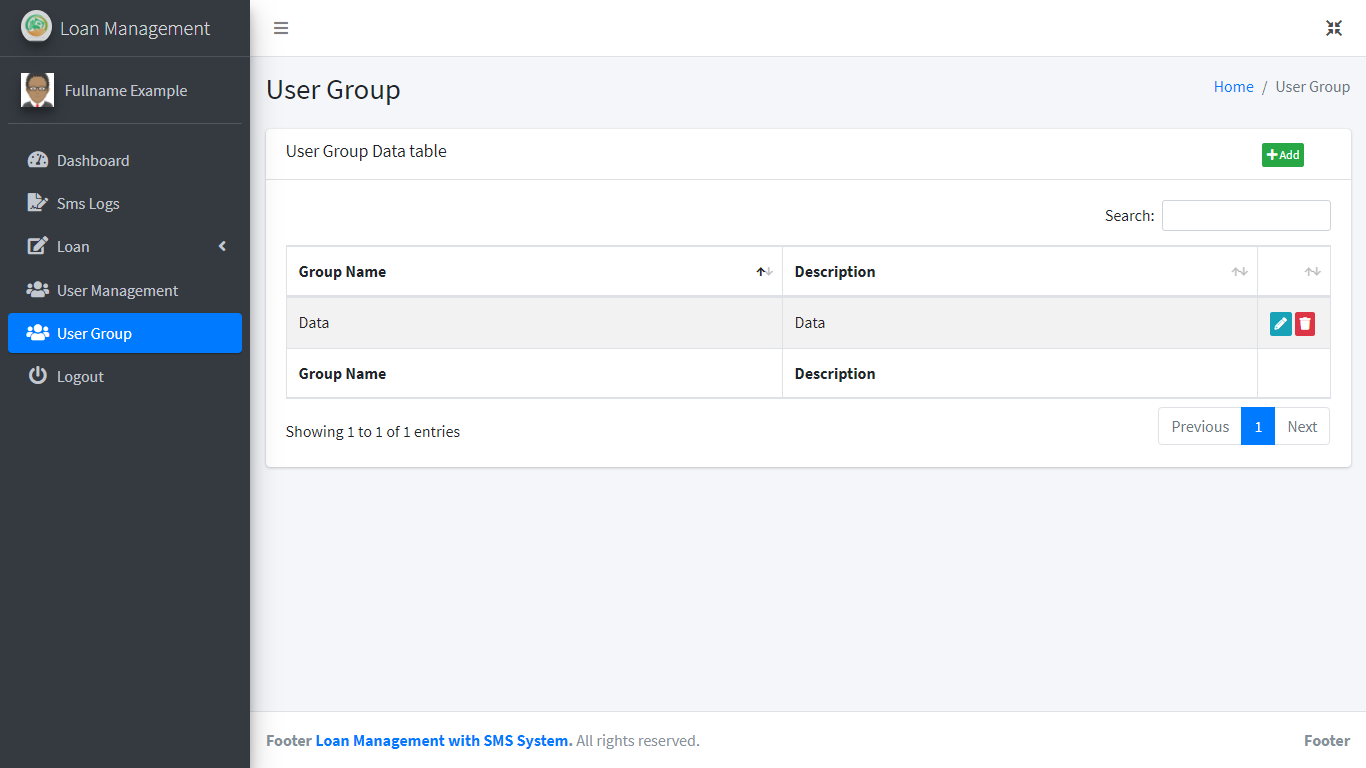1366x768 pixels.
Task: Click the Loan Management brand title
Action: (135, 28)
